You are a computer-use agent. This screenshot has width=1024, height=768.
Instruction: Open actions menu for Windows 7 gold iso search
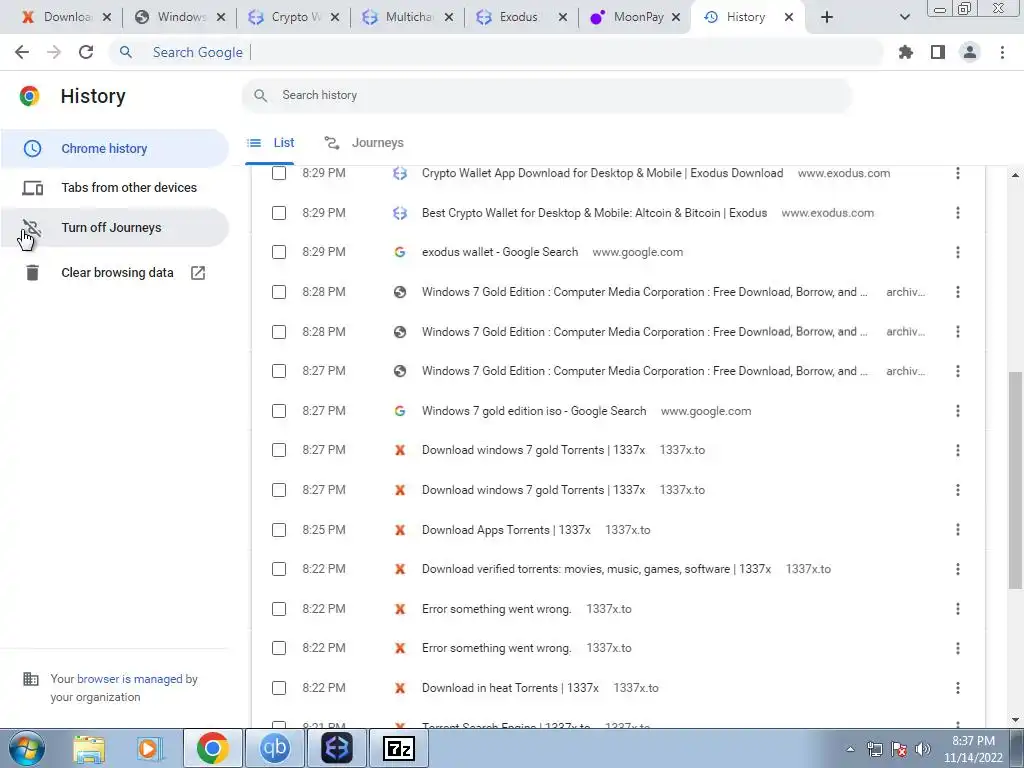tap(957, 411)
